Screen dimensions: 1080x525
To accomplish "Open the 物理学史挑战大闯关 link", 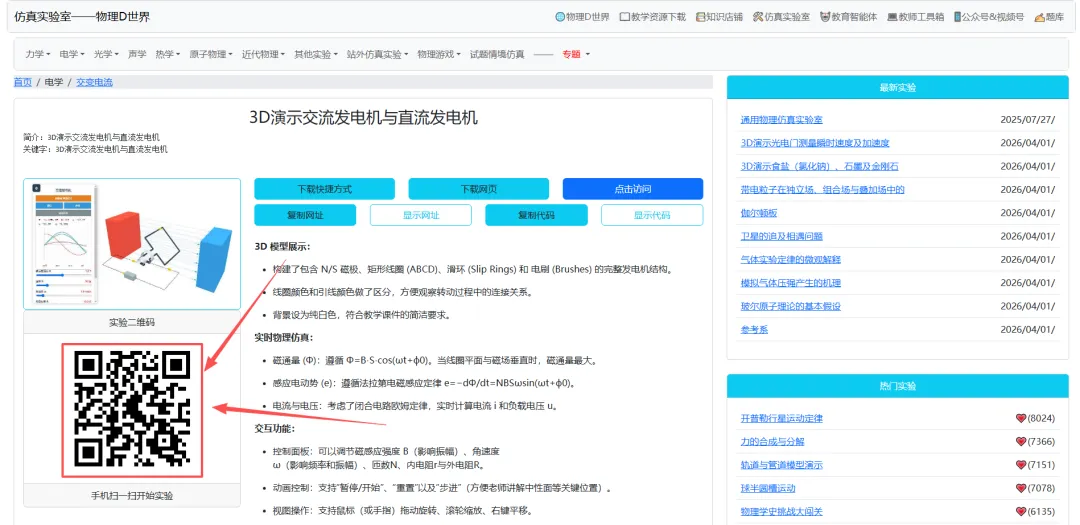I will [782, 512].
